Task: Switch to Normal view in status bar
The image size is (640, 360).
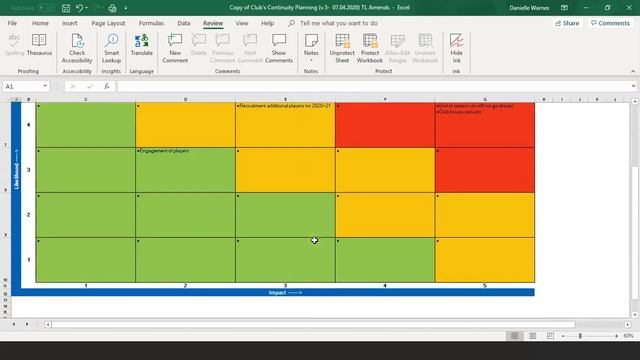Action: point(514,336)
